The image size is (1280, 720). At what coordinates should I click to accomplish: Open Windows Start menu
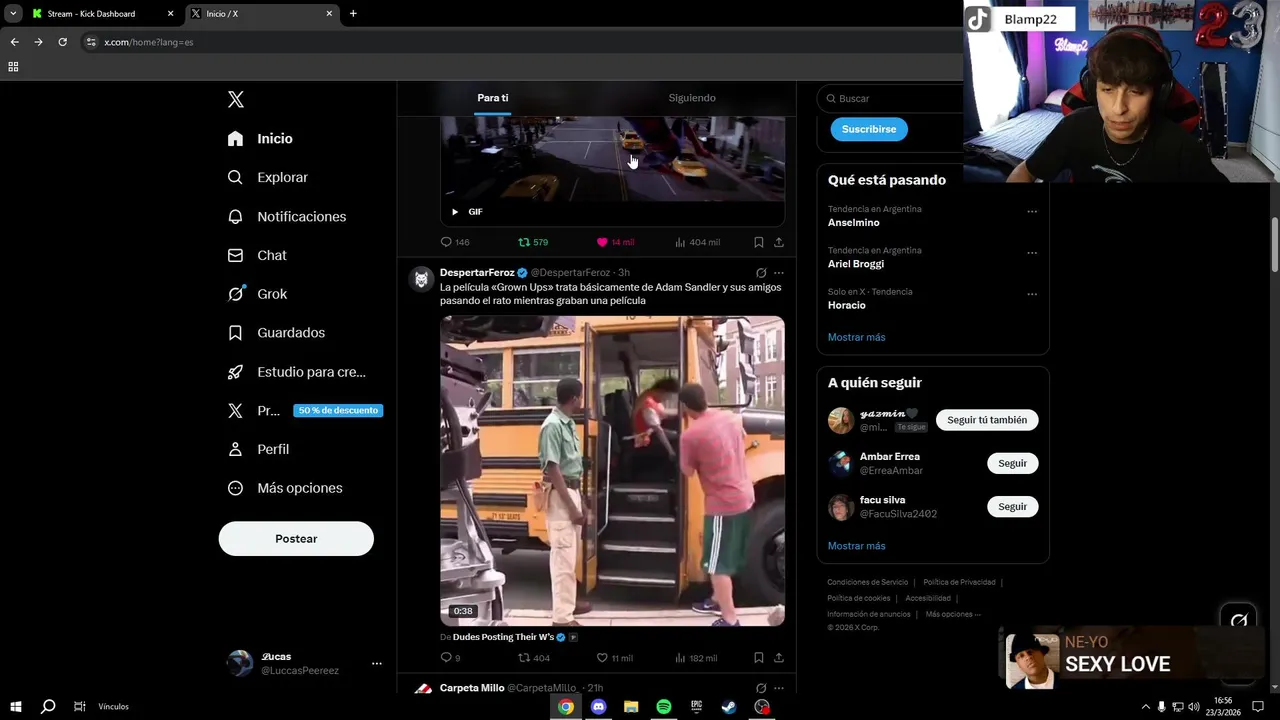pos(15,707)
